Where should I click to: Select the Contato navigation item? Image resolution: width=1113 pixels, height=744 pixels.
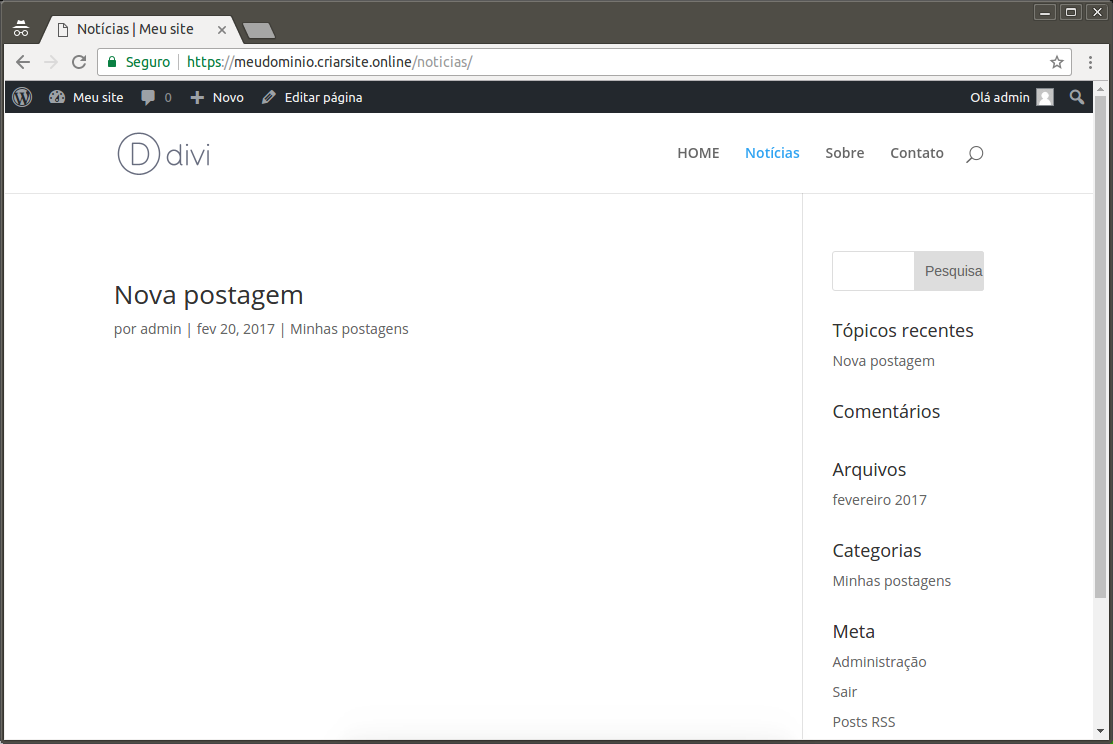916,153
